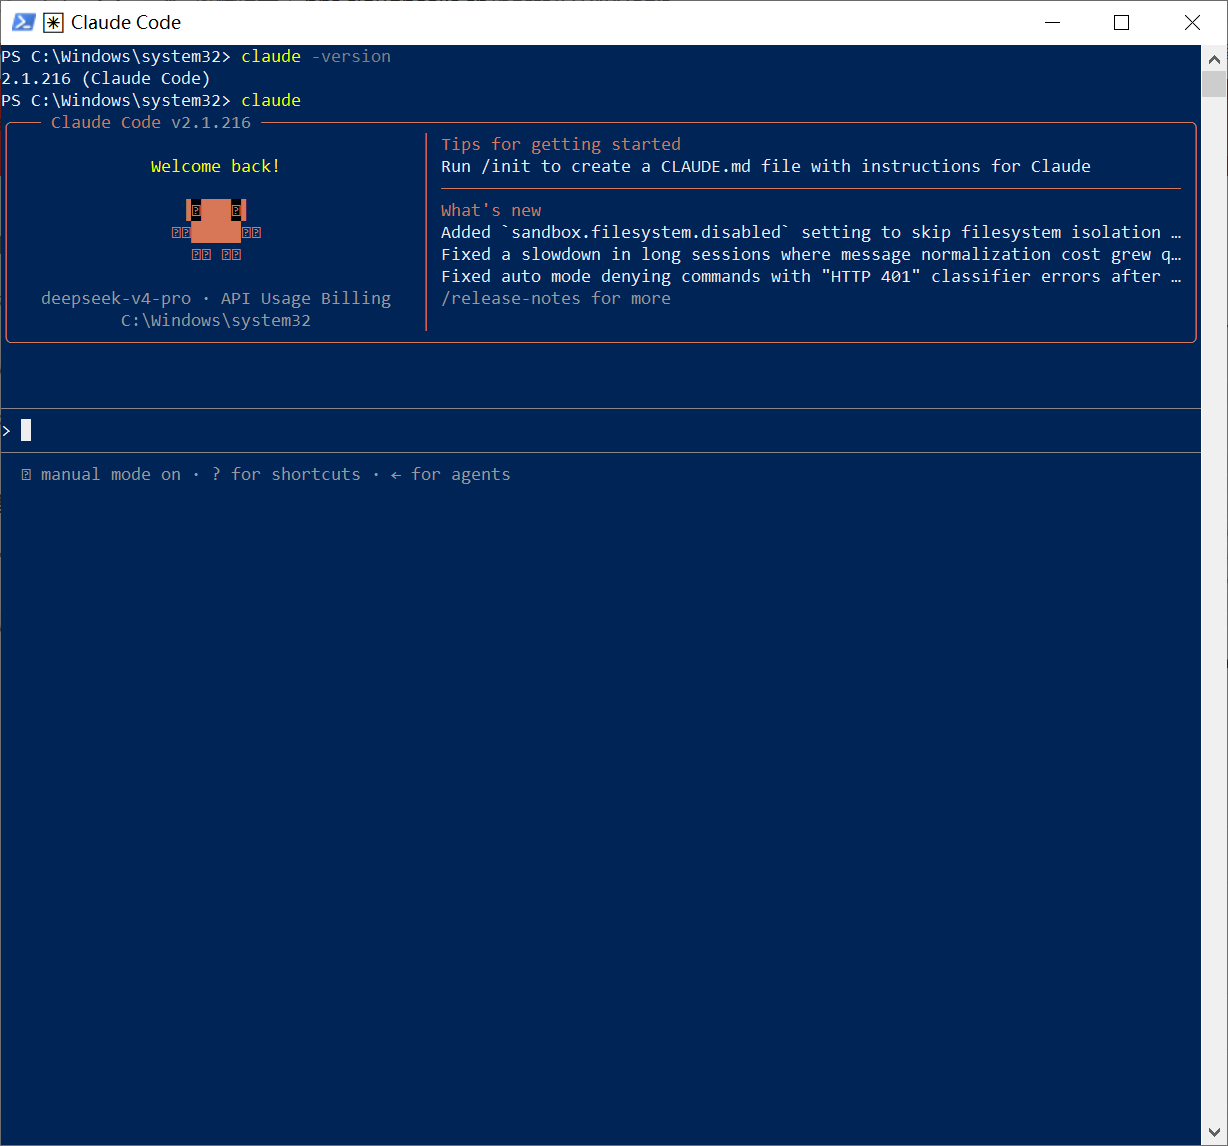Click 'manual mode on' status text
Image resolution: width=1228 pixels, height=1146 pixels.
pos(111,474)
